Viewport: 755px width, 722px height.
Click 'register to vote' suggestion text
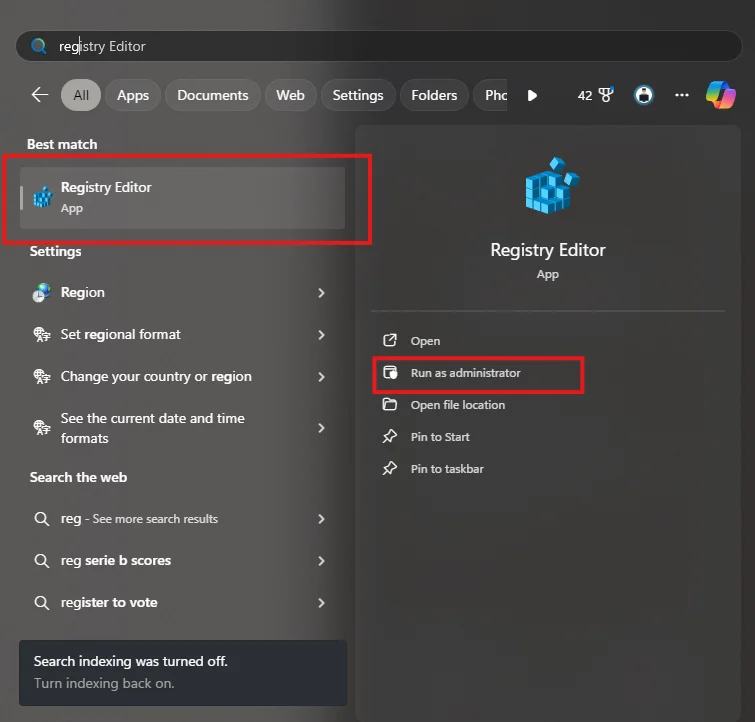(109, 603)
